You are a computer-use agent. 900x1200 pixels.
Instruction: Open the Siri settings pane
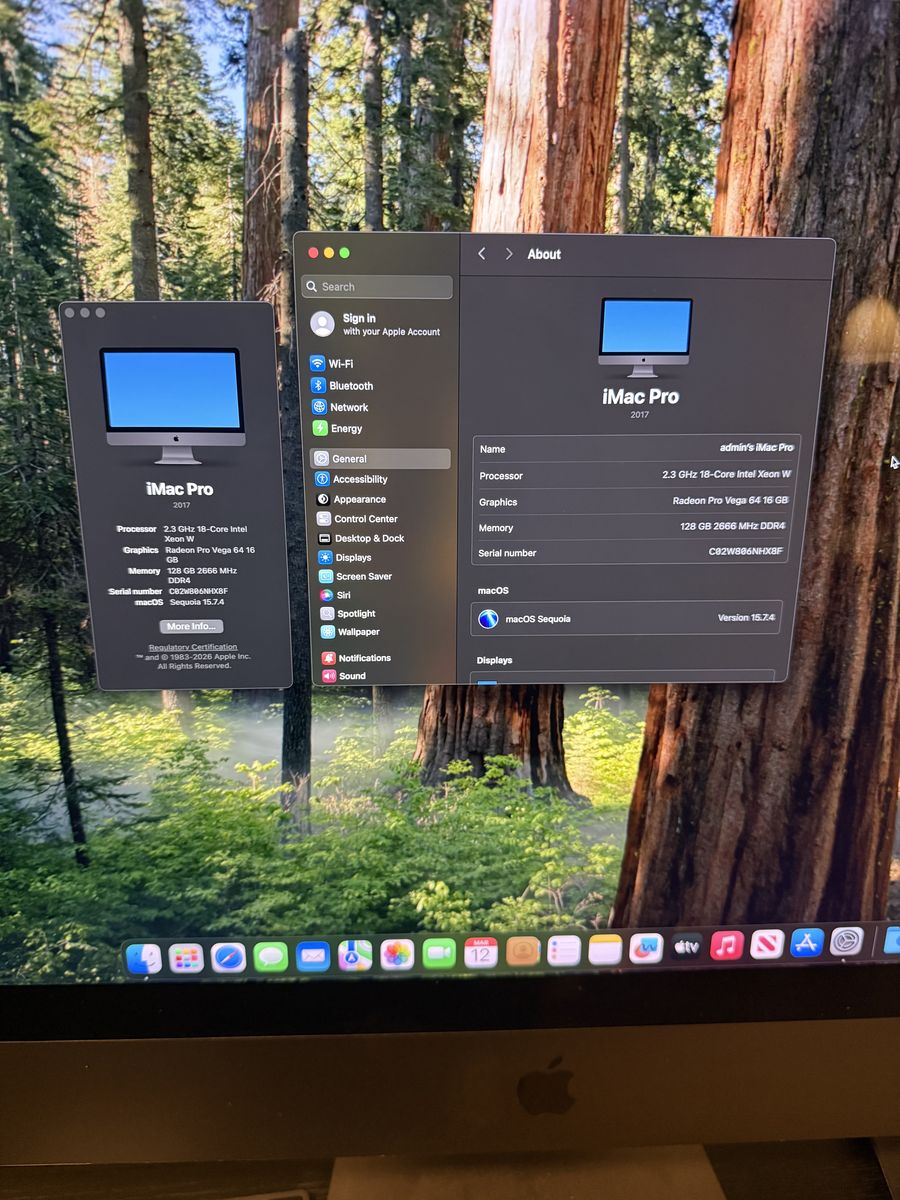point(343,595)
